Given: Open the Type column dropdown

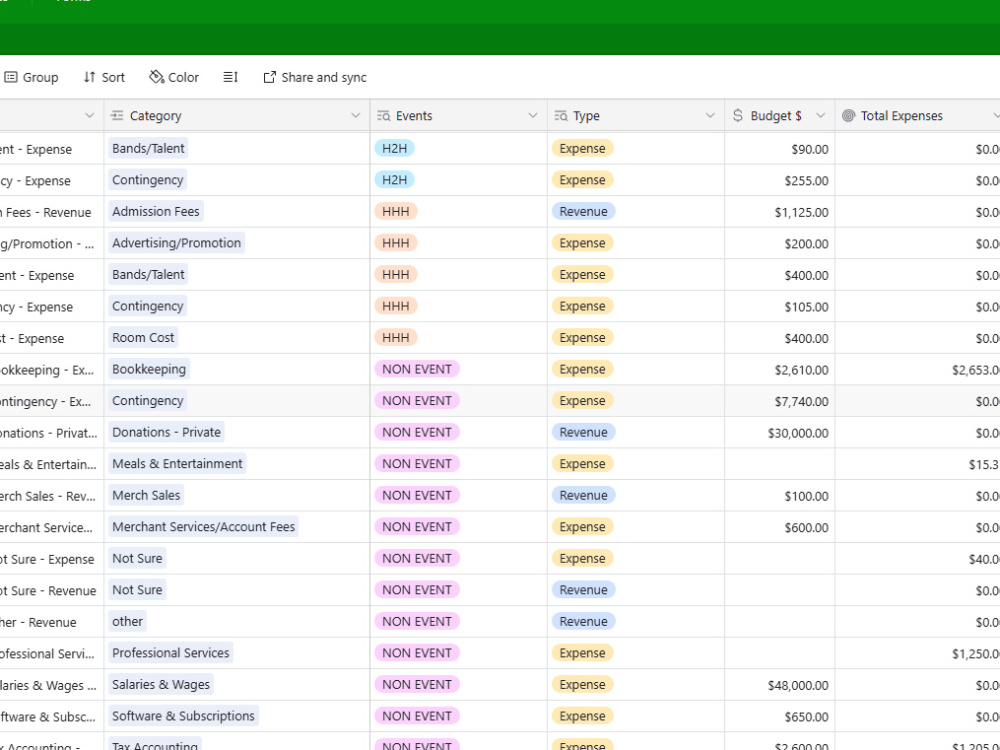Looking at the screenshot, I should pos(710,116).
